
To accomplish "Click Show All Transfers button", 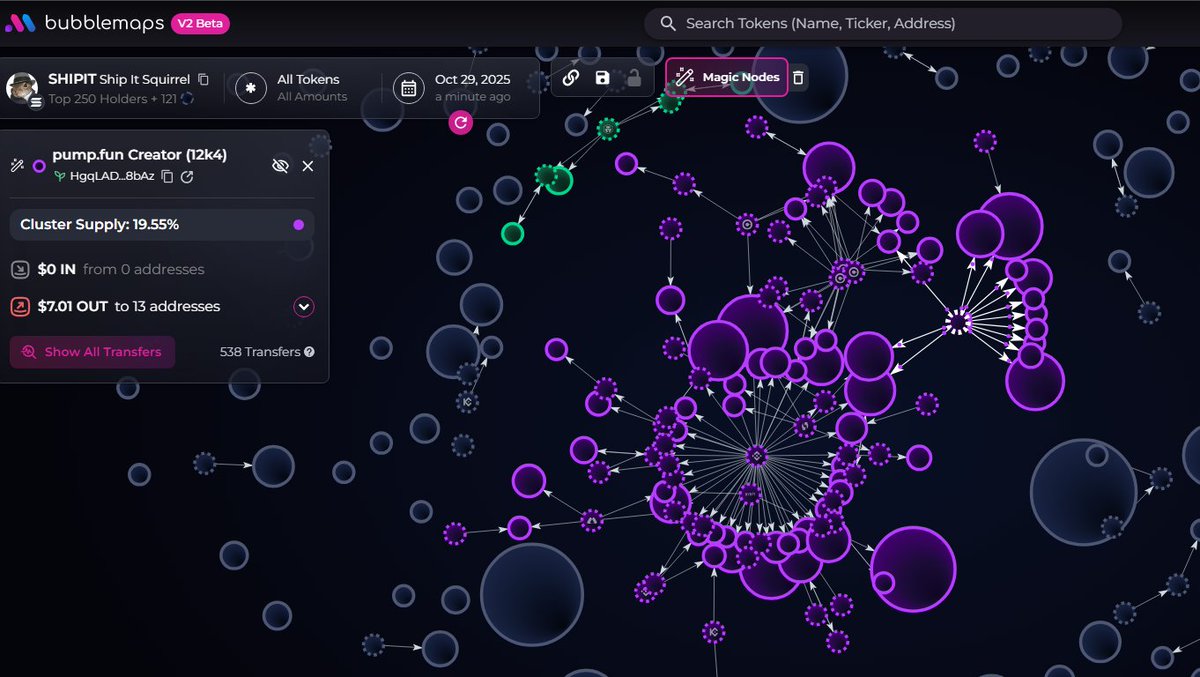I will point(92,352).
